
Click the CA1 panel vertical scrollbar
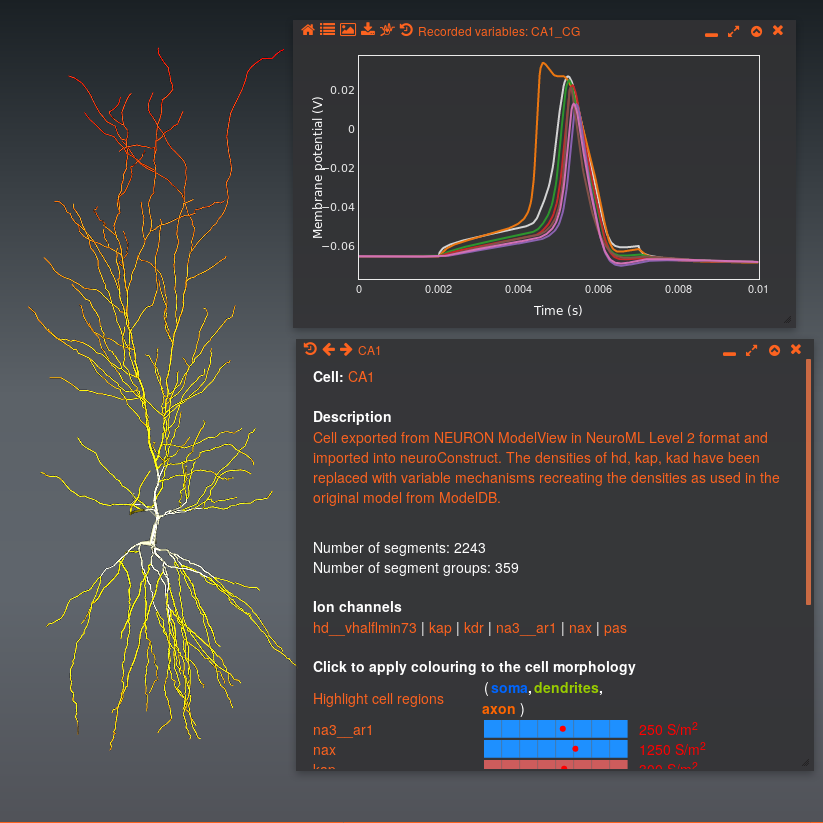pyautogui.click(x=808, y=482)
